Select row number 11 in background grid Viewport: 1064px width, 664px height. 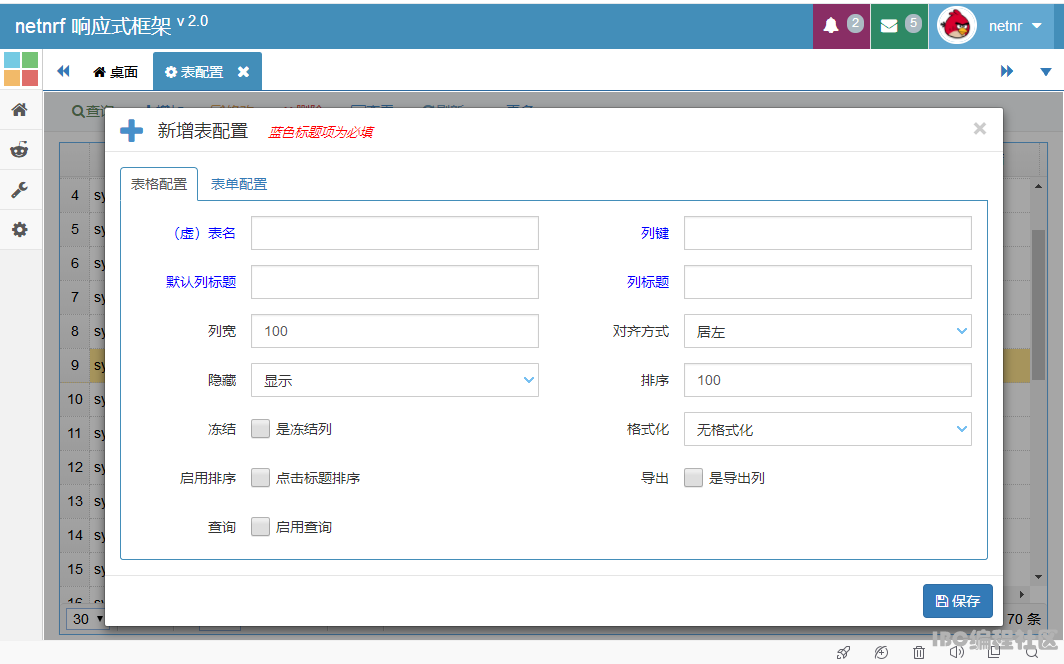(75, 433)
